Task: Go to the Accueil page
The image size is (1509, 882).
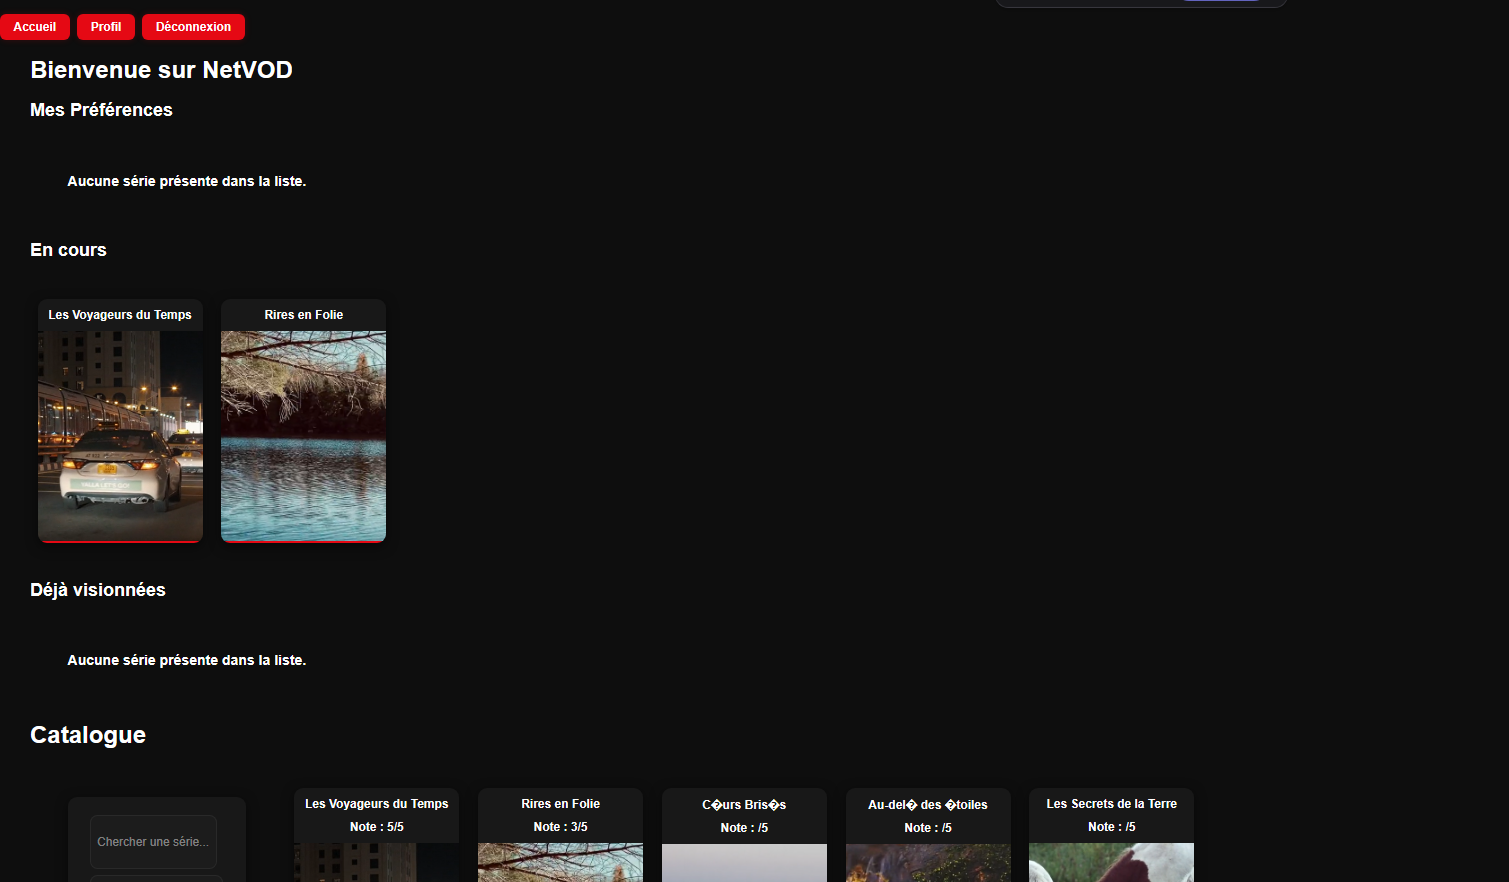Action: click(35, 27)
